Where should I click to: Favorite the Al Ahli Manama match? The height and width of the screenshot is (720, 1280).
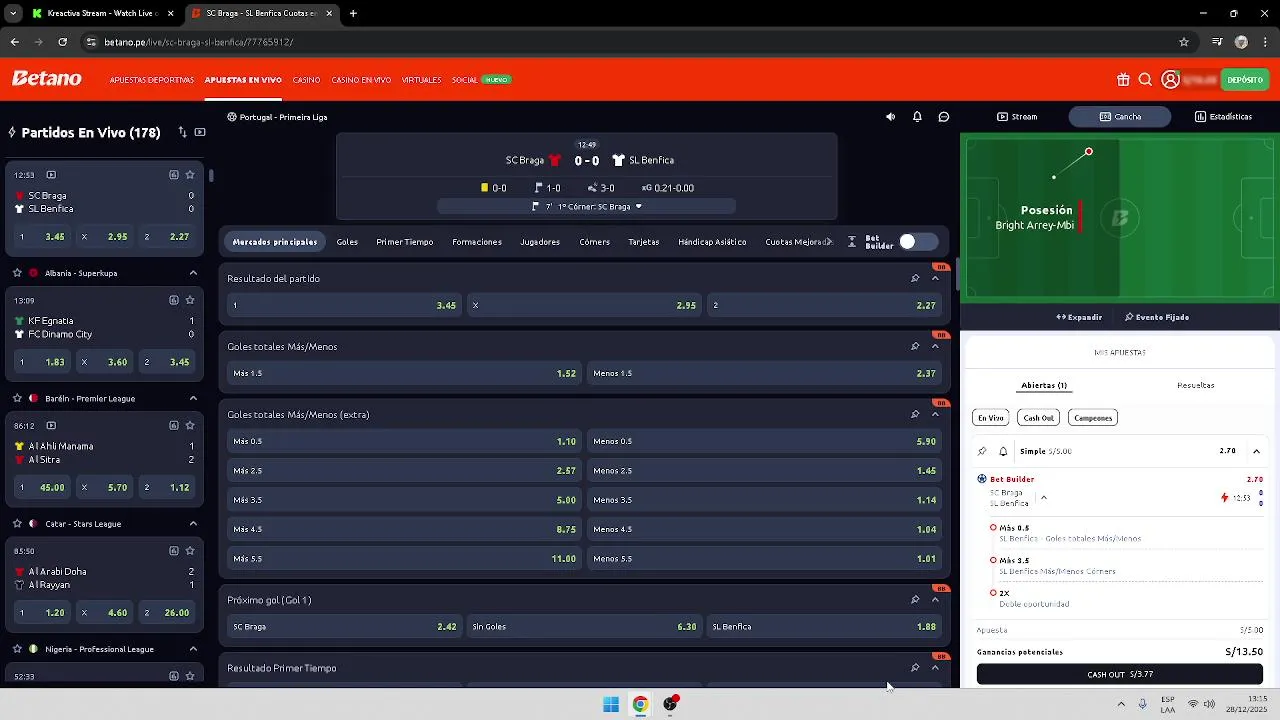point(190,425)
